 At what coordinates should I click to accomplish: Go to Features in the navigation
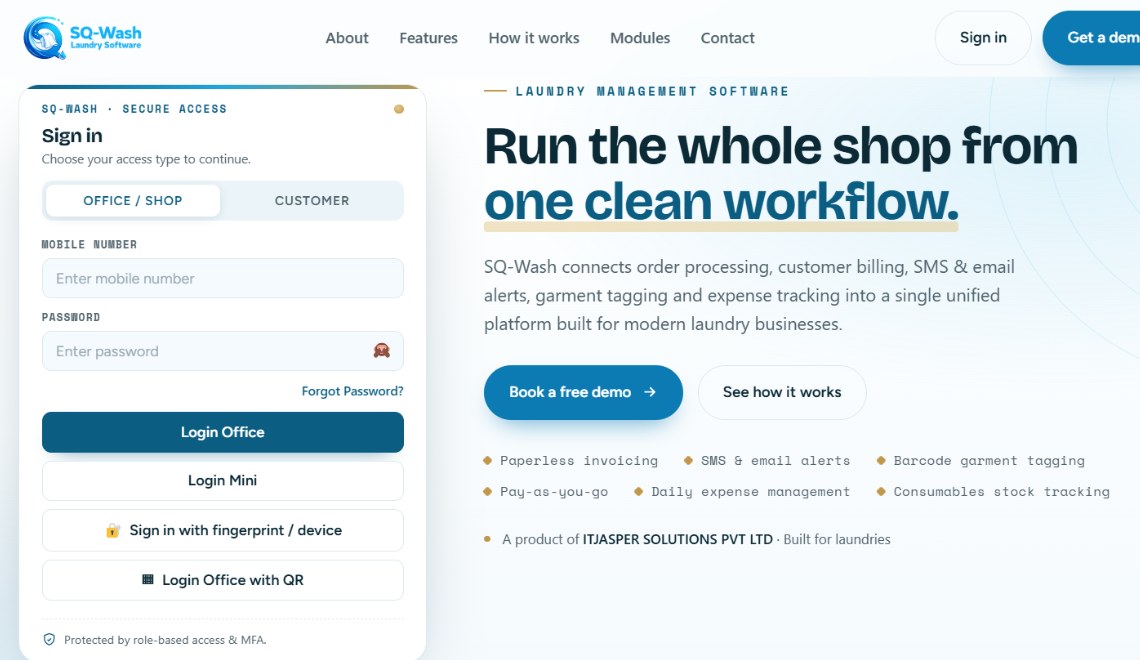coord(428,38)
